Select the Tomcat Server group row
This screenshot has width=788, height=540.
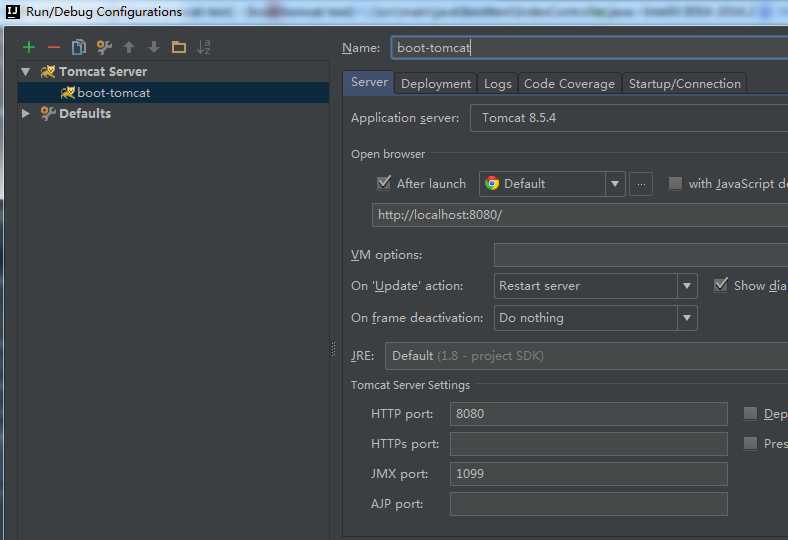[x=173, y=71]
